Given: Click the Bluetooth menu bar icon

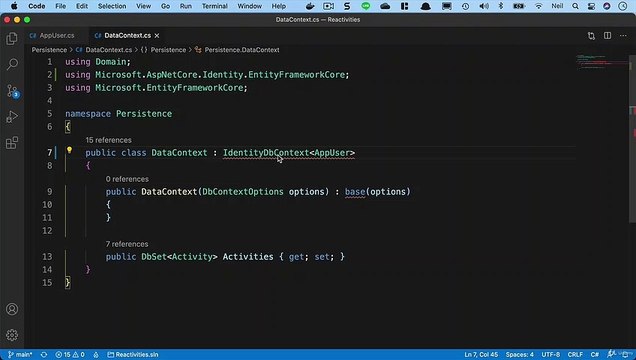Looking at the screenshot, I should [501, 6].
